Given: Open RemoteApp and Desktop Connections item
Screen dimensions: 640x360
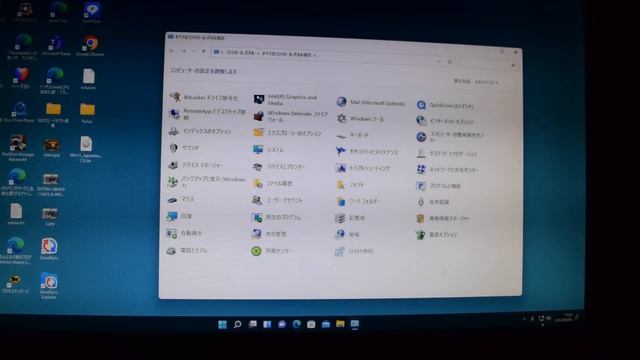Looking at the screenshot, I should tap(208, 114).
